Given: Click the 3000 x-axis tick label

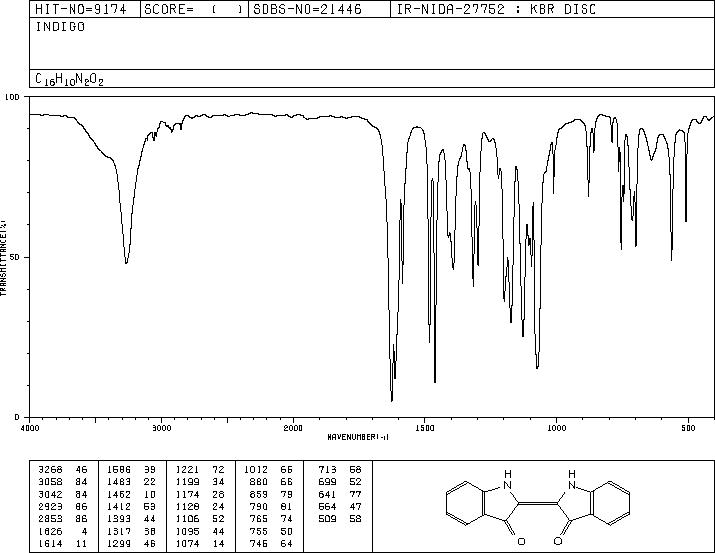Looking at the screenshot, I should [x=161, y=428].
